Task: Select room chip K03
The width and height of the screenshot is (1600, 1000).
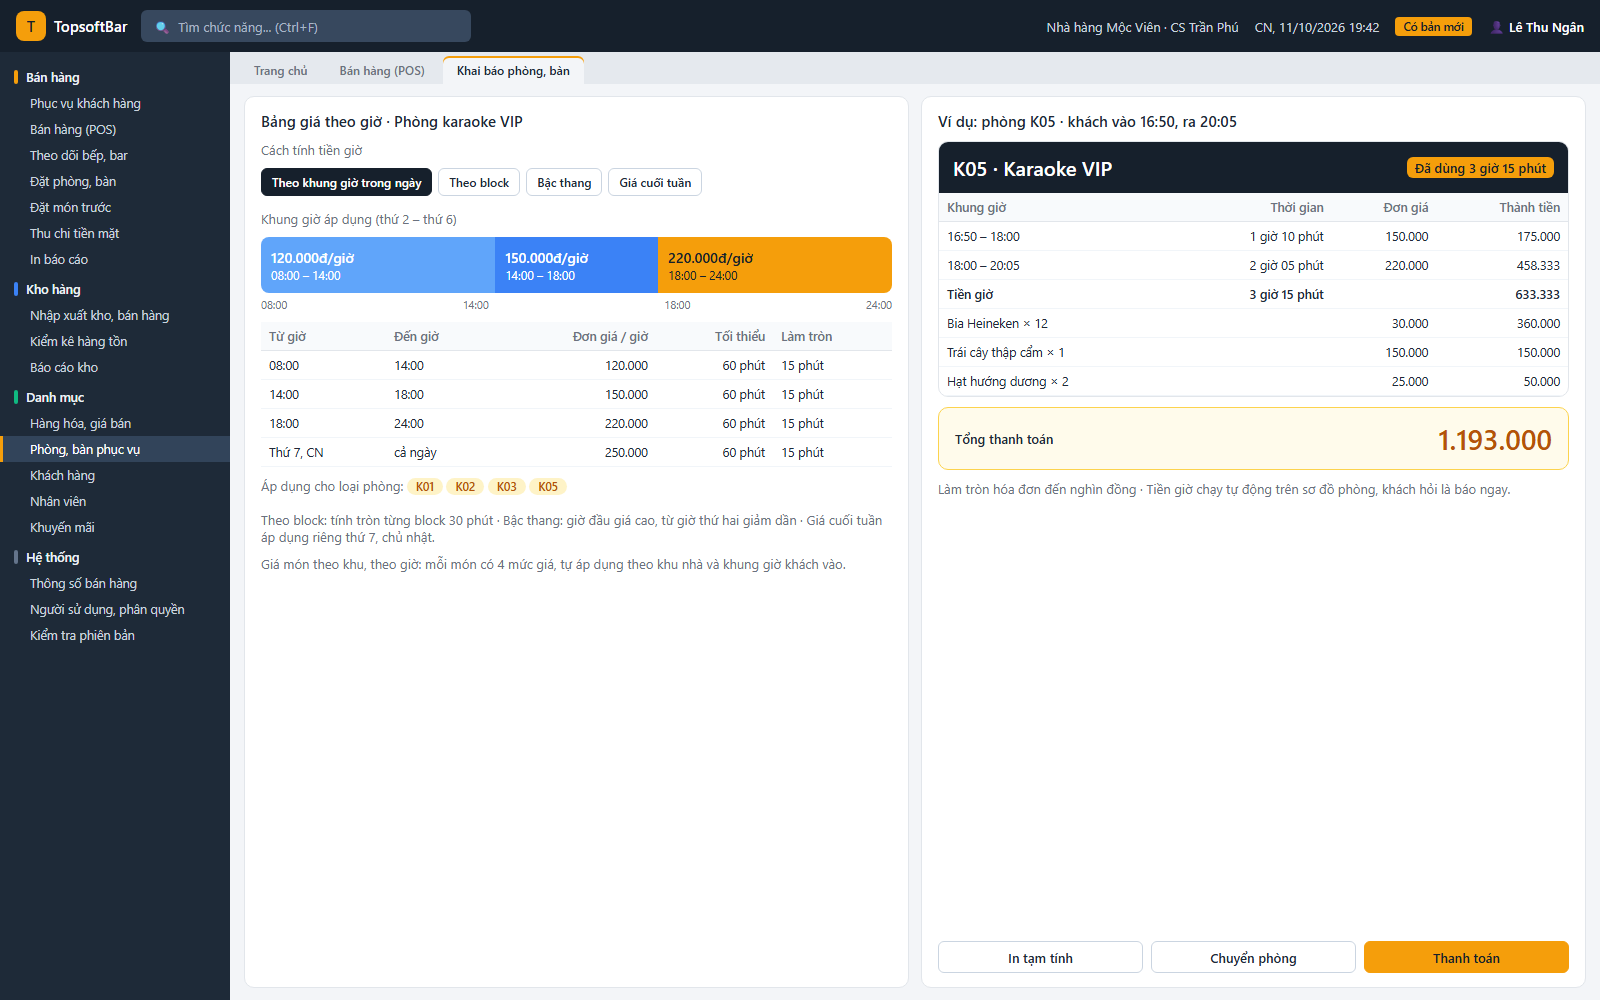Action: coord(507,486)
